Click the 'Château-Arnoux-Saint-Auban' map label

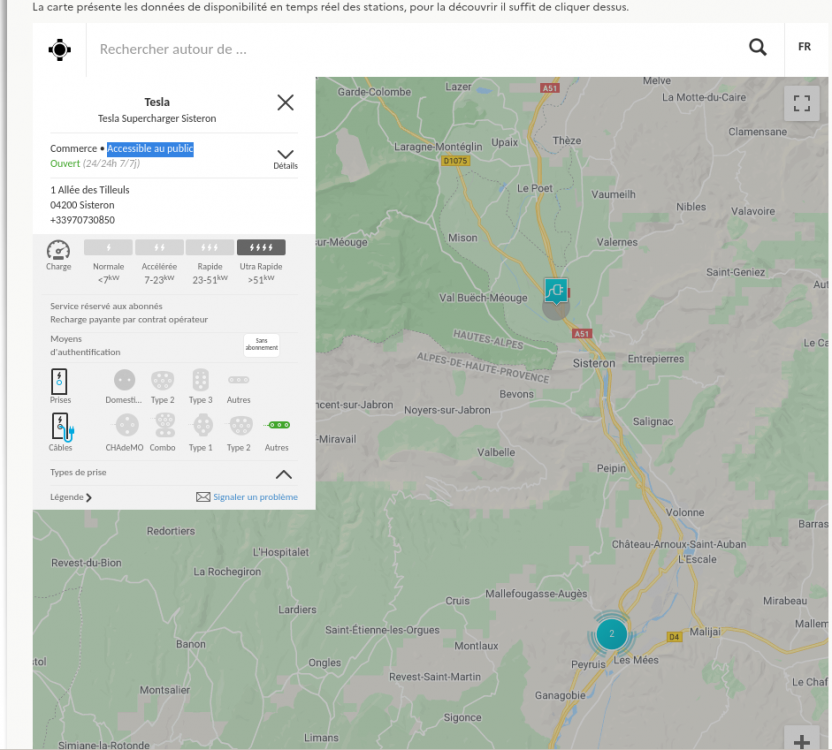(679, 544)
